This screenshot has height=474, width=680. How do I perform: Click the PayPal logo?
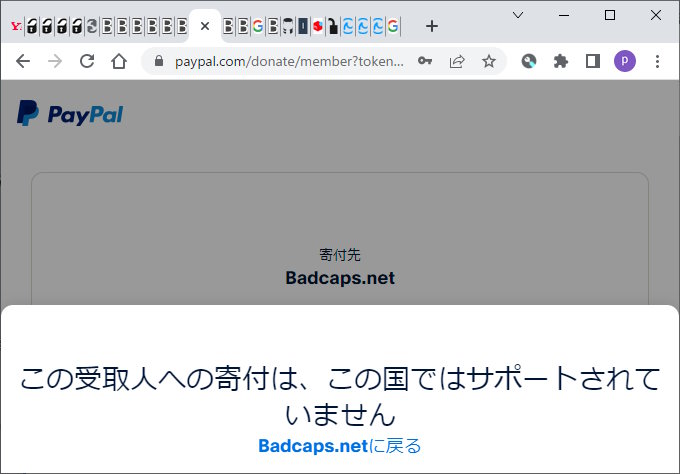(x=70, y=114)
